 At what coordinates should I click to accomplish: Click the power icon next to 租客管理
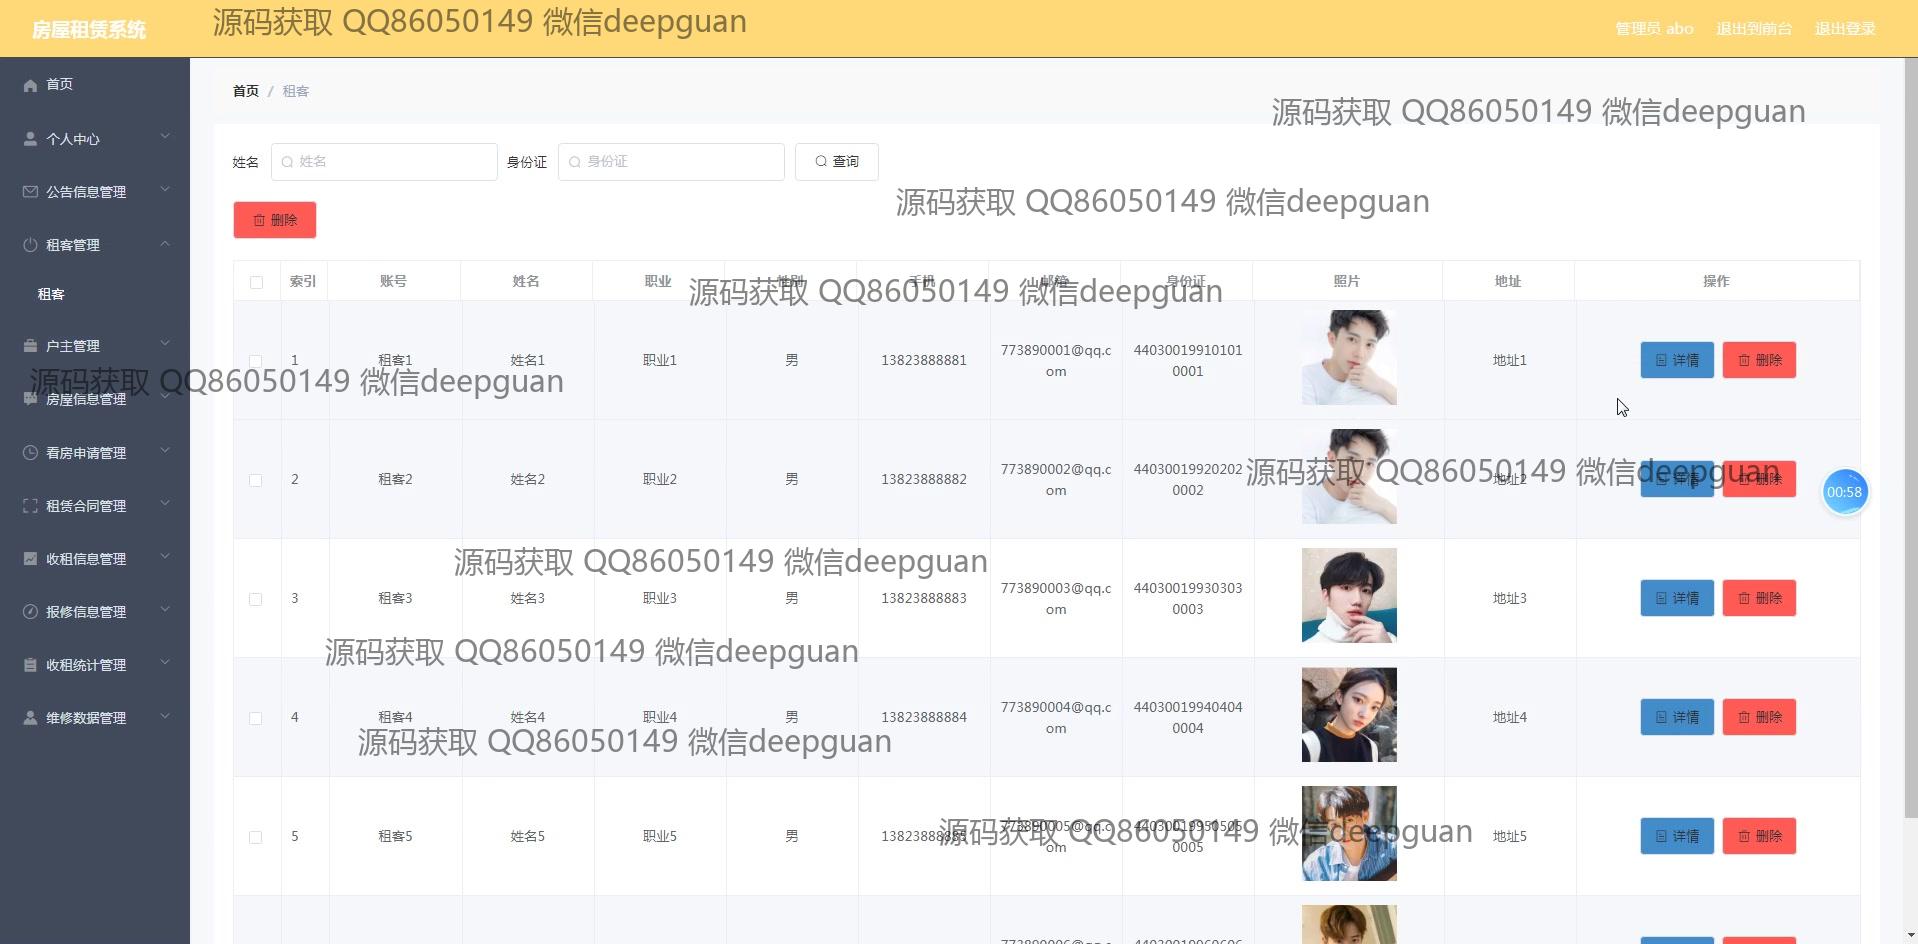[x=30, y=245]
